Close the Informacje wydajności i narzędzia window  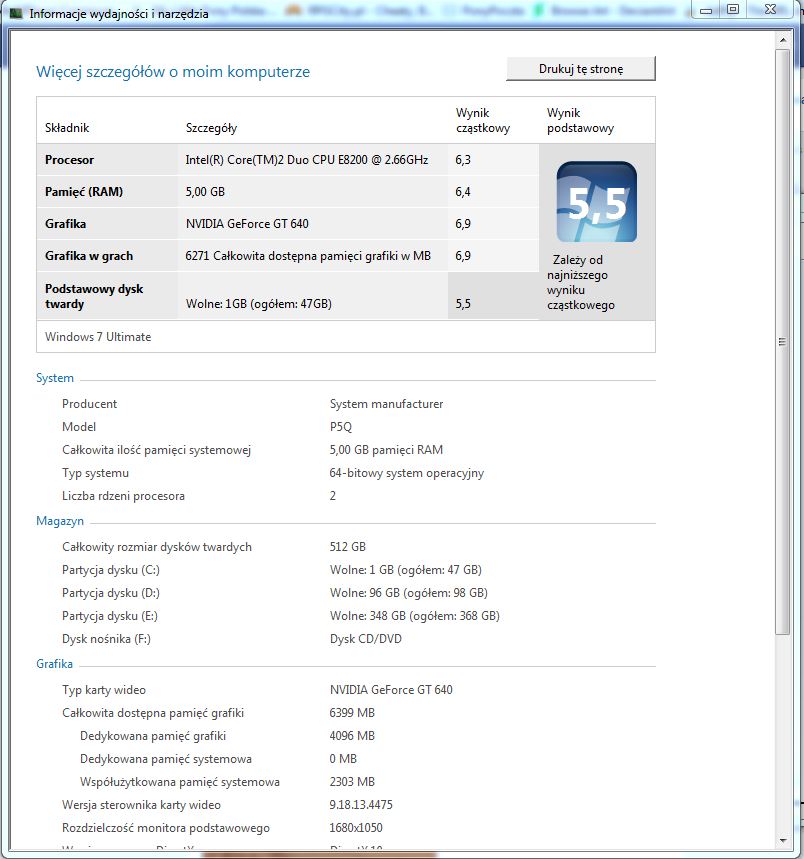tap(769, 10)
